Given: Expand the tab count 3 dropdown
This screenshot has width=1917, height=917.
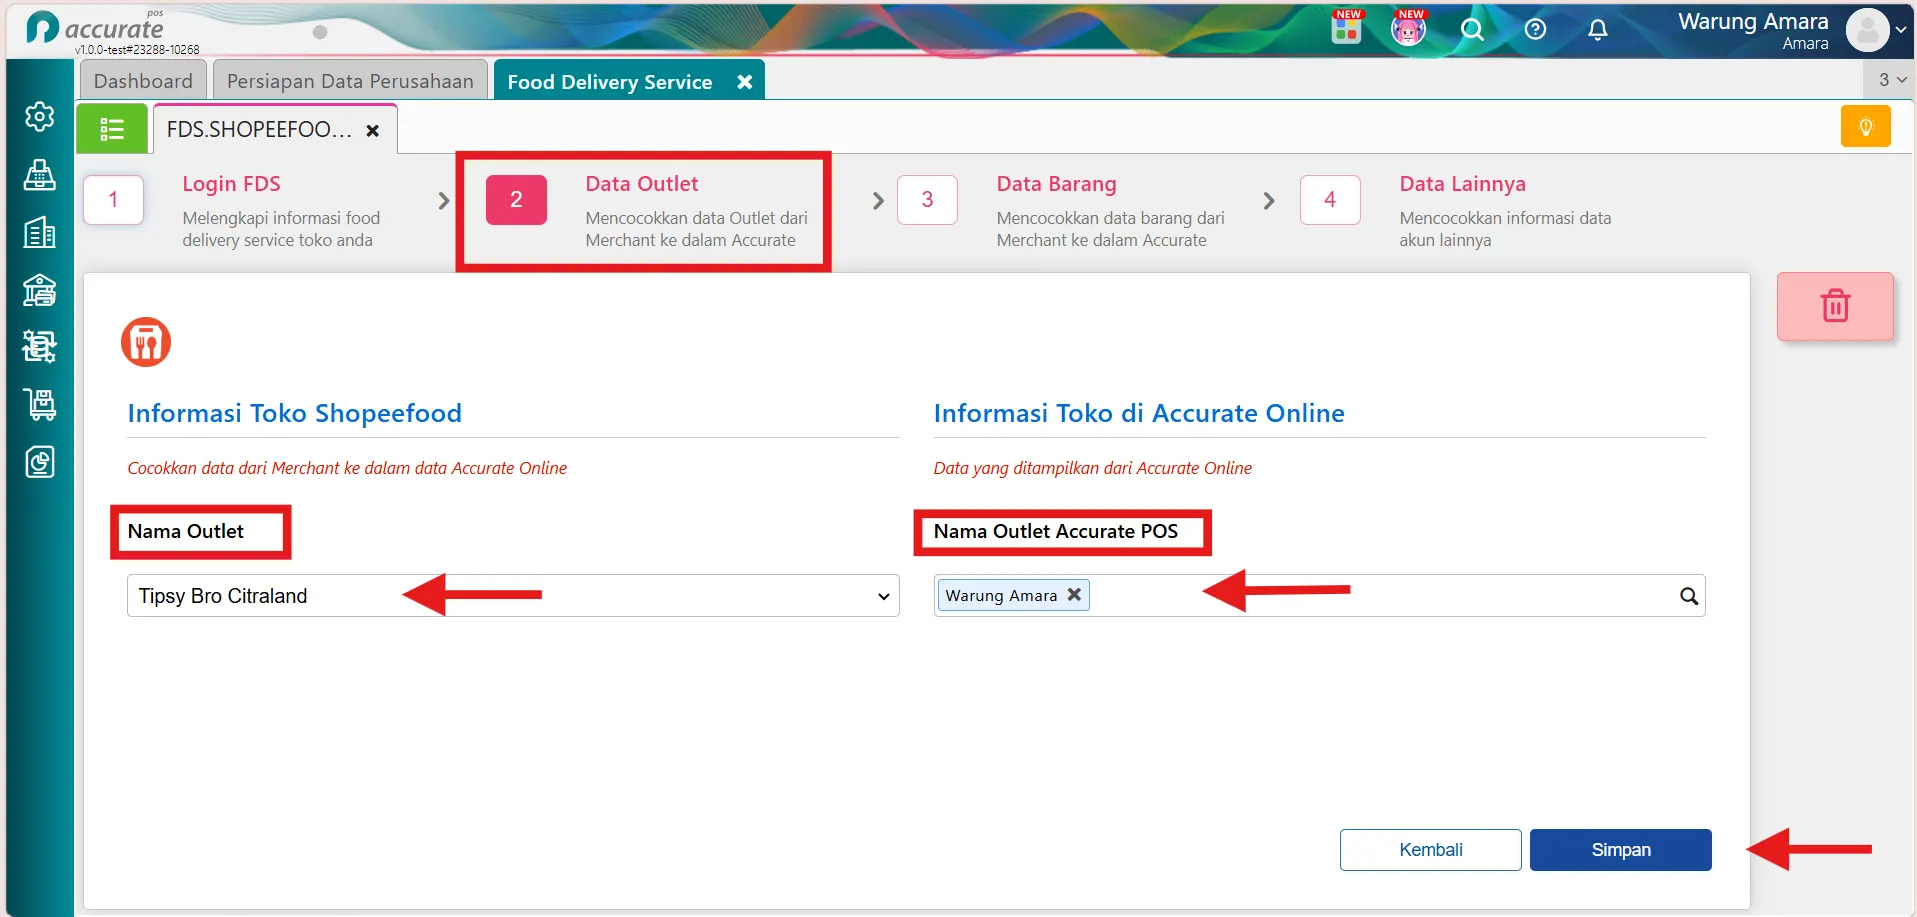Looking at the screenshot, I should (x=1890, y=80).
